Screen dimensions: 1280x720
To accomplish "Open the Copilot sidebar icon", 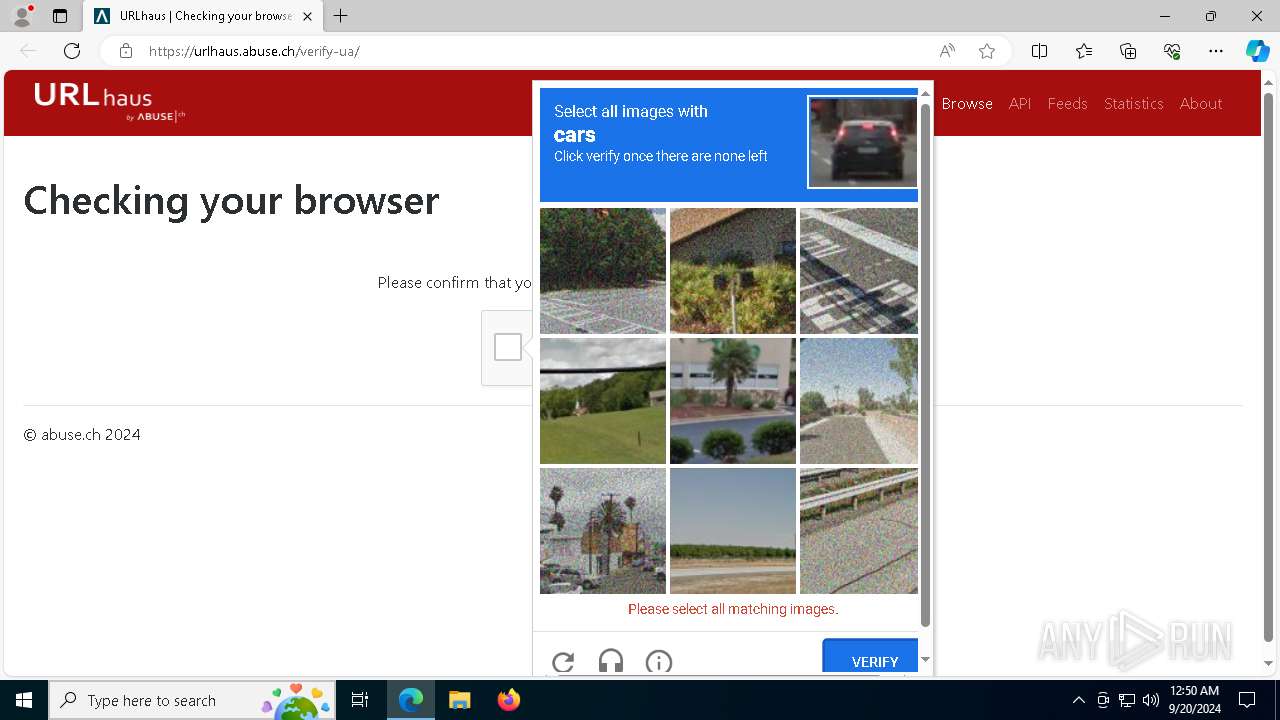I will coord(1257,51).
